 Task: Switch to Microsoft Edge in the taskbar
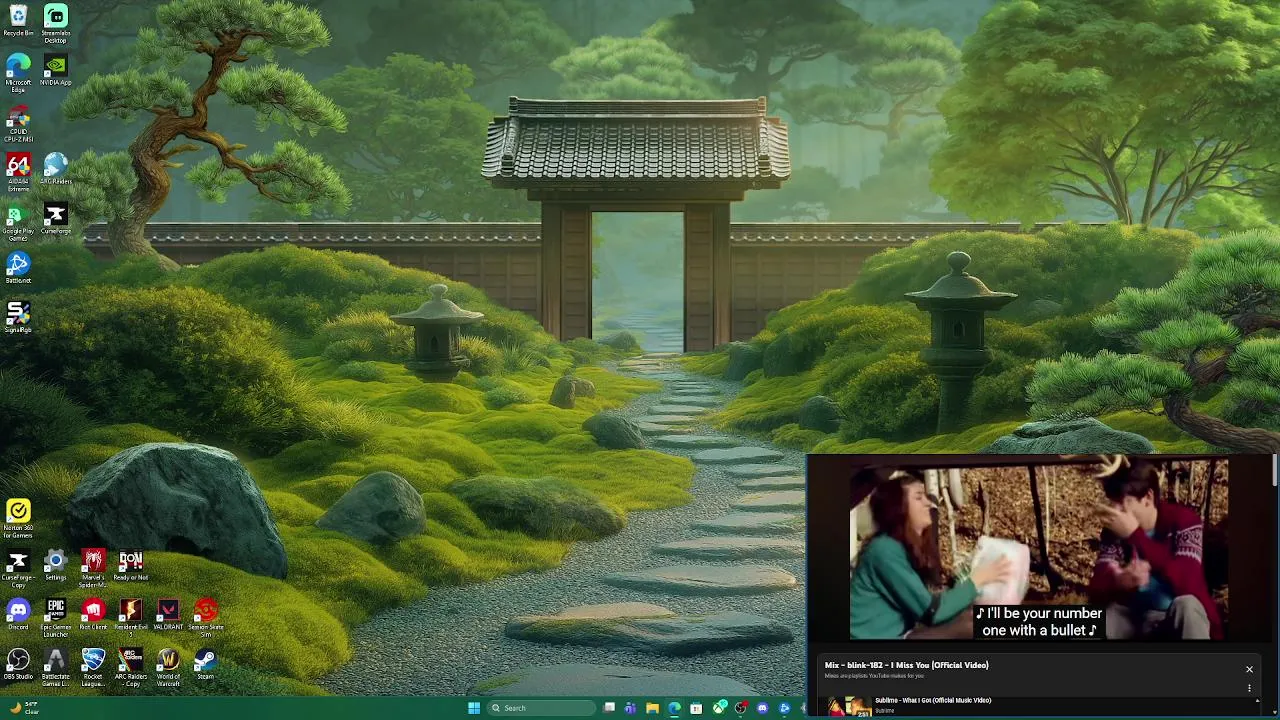point(674,708)
